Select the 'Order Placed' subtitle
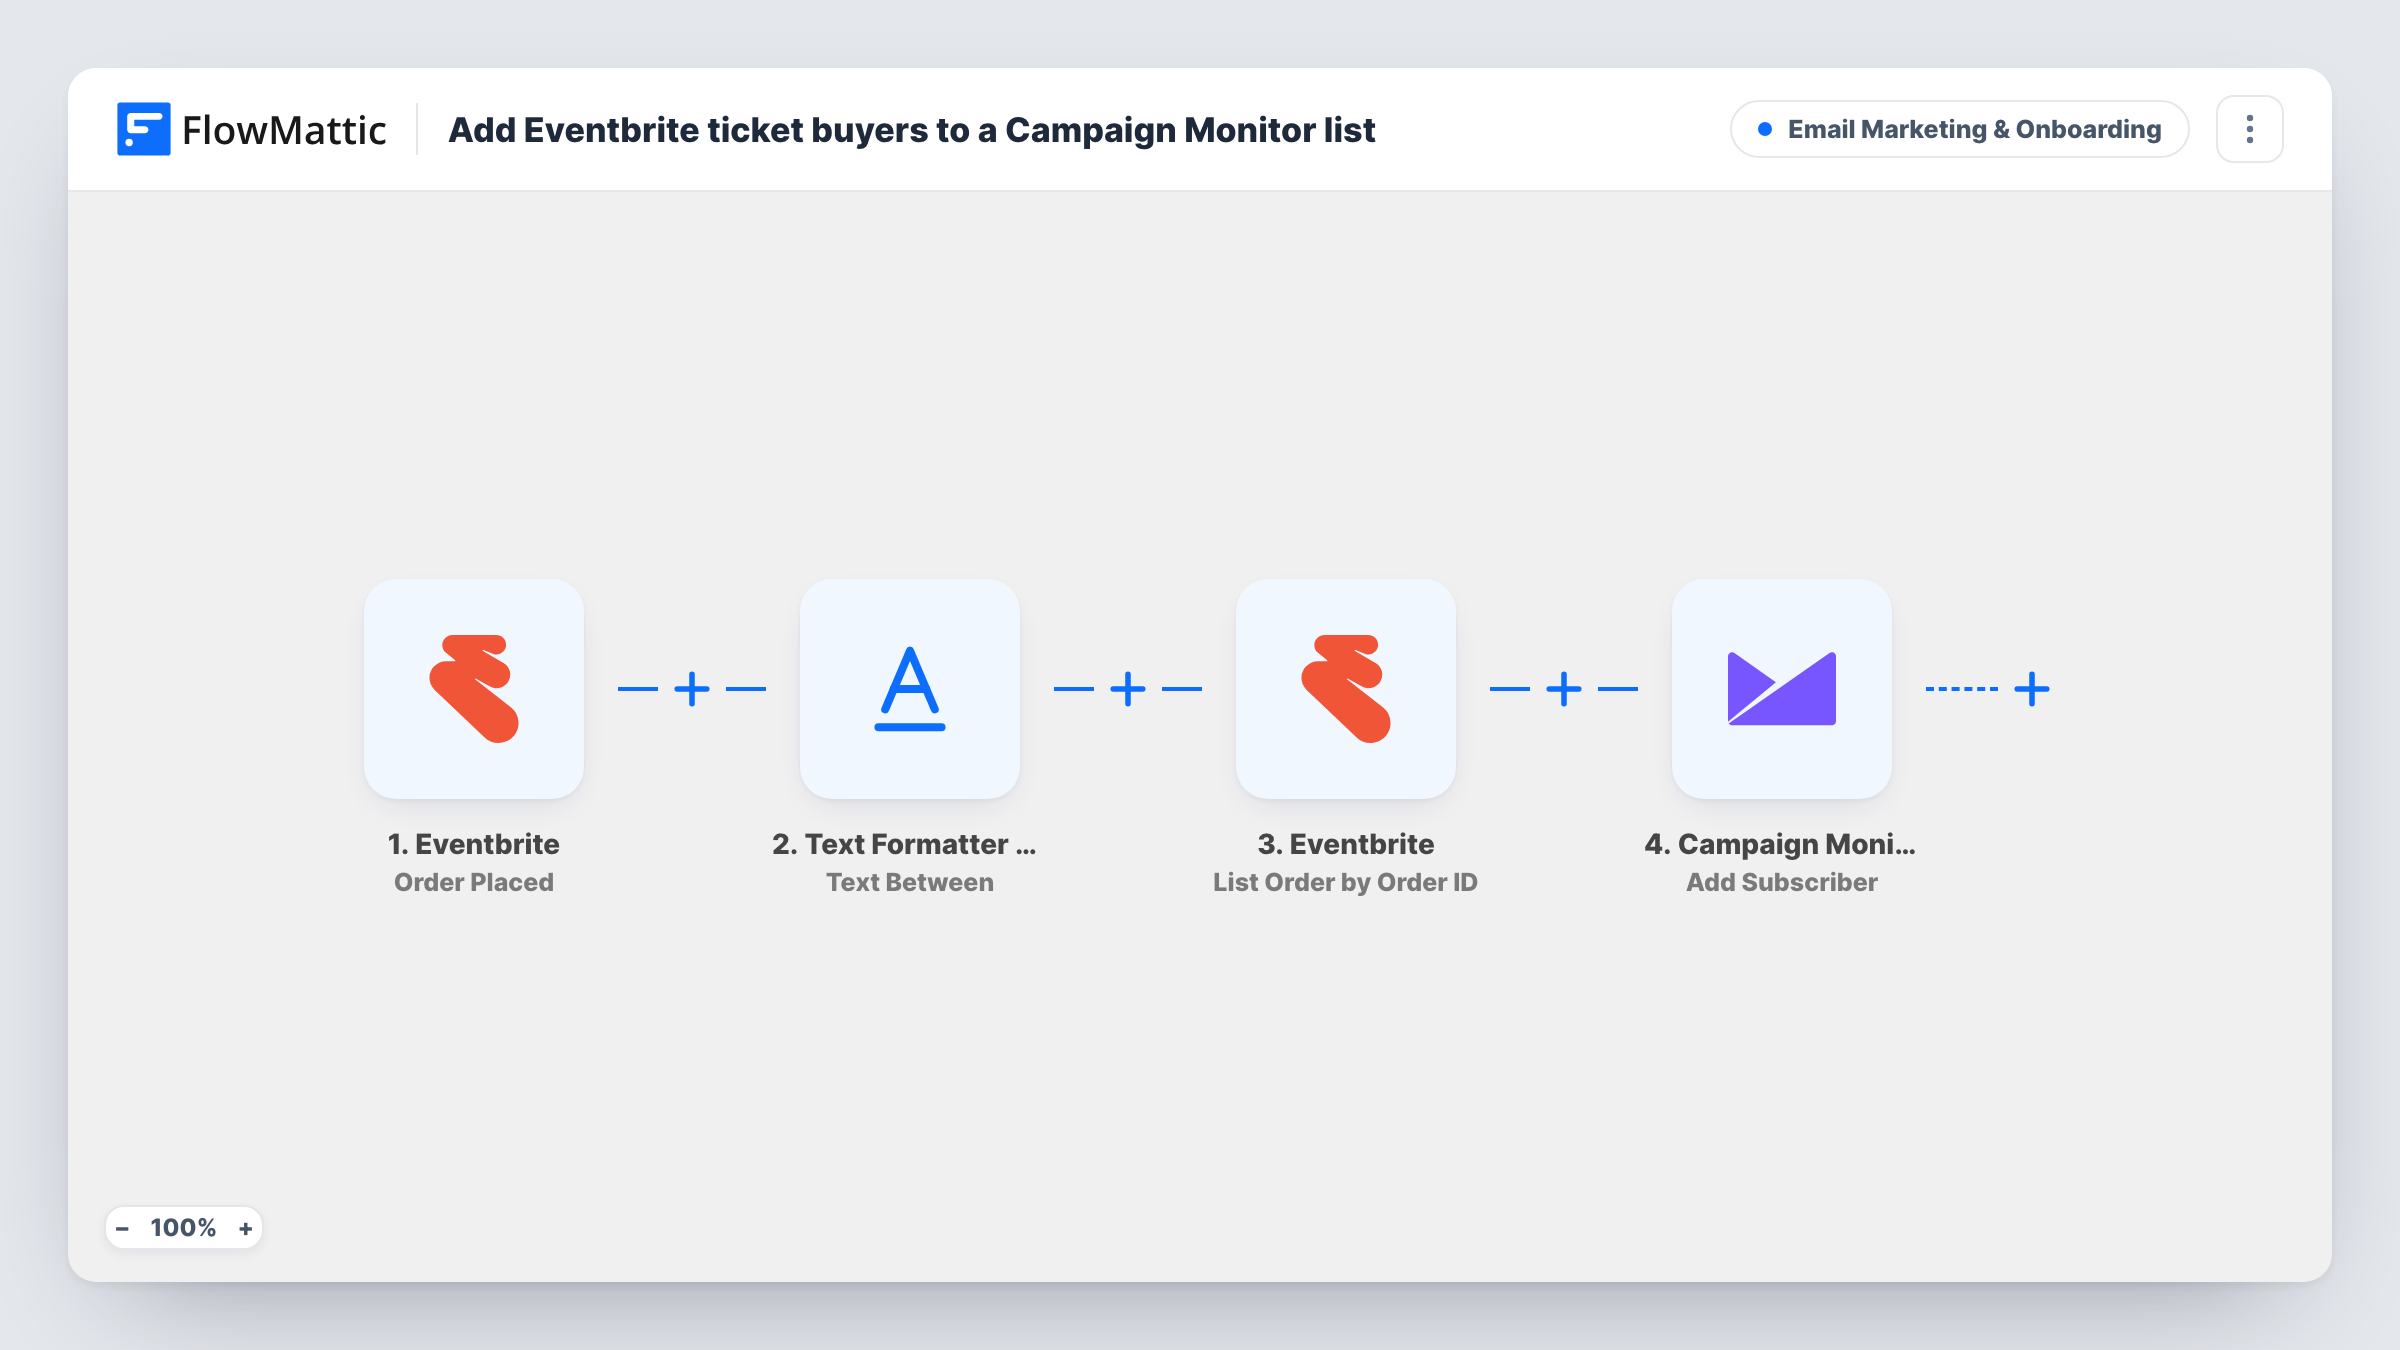Viewport: 2400px width, 1350px height. [474, 882]
